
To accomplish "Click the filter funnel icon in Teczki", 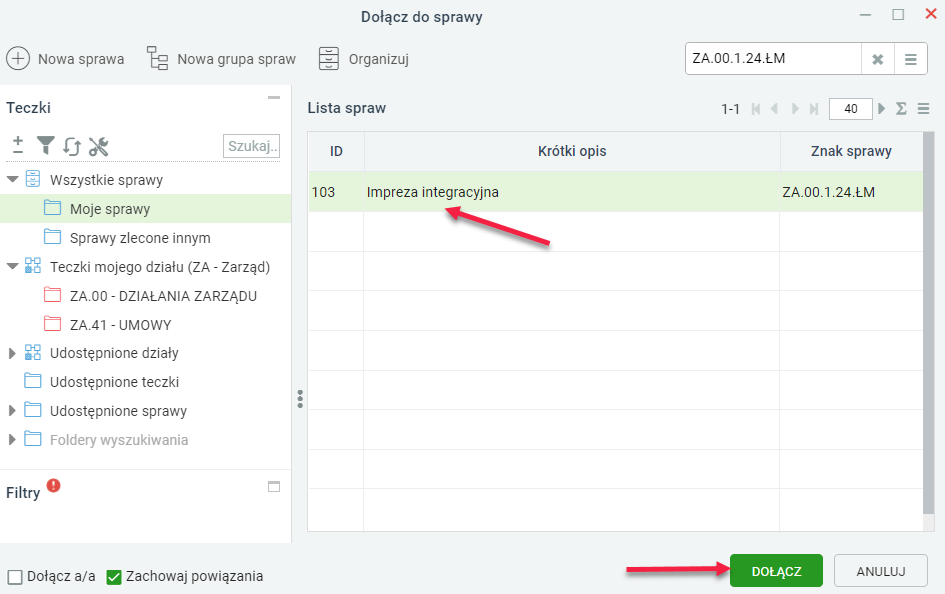I will pos(45,145).
